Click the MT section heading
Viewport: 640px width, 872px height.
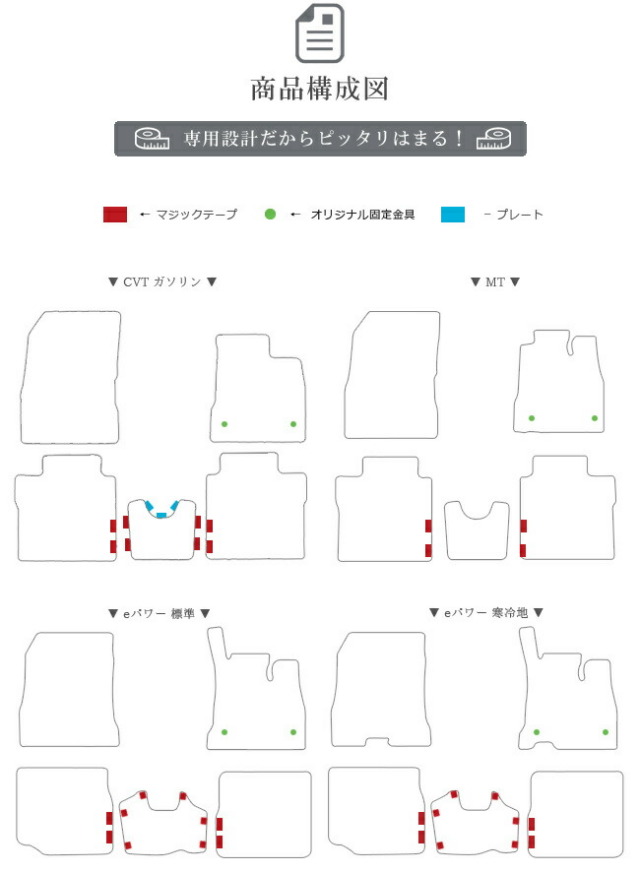coord(495,282)
